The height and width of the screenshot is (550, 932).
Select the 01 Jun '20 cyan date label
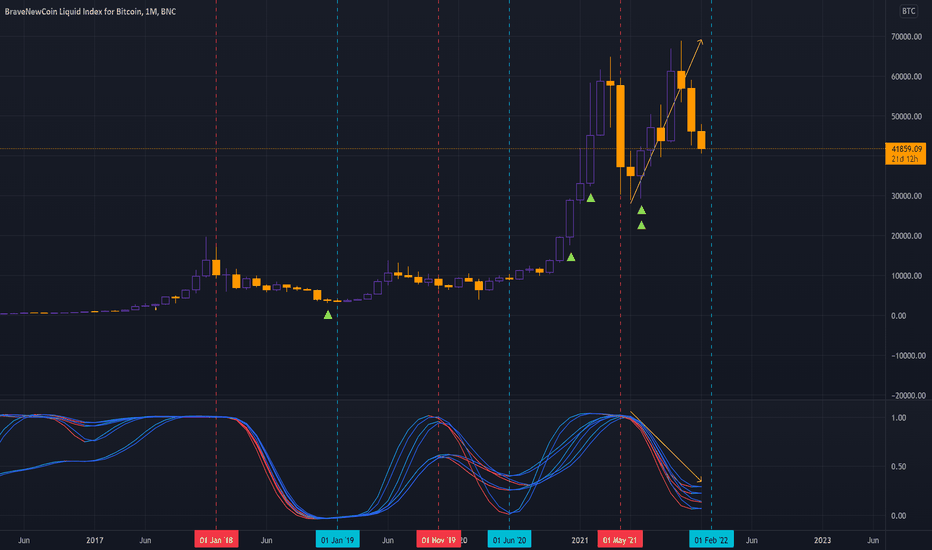coord(509,540)
